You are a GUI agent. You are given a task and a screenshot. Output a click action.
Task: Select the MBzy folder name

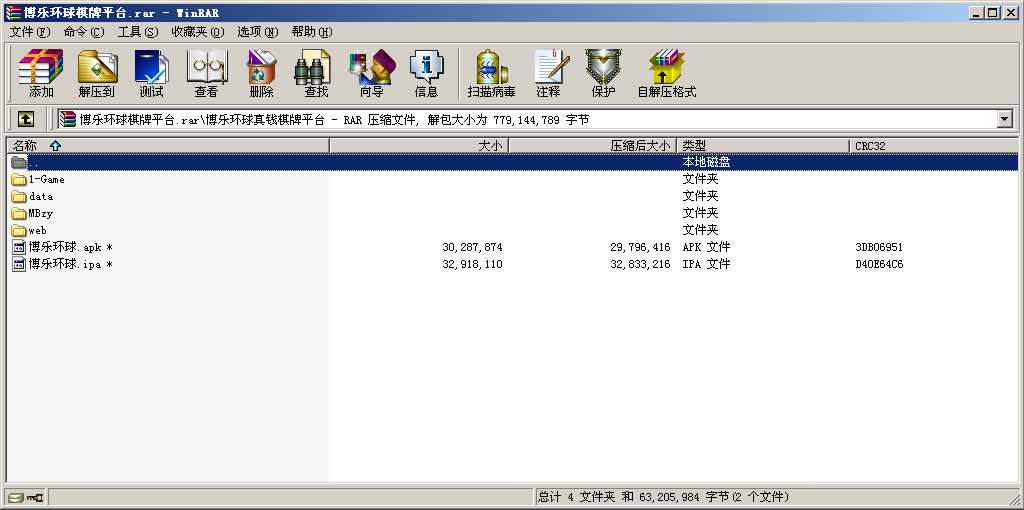(40, 213)
